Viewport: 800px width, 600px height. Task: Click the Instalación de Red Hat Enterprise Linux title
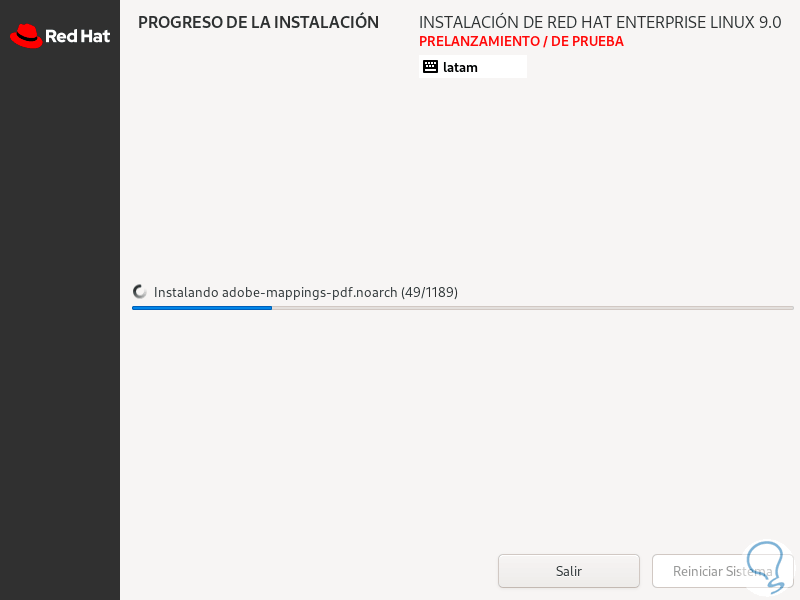coord(600,22)
